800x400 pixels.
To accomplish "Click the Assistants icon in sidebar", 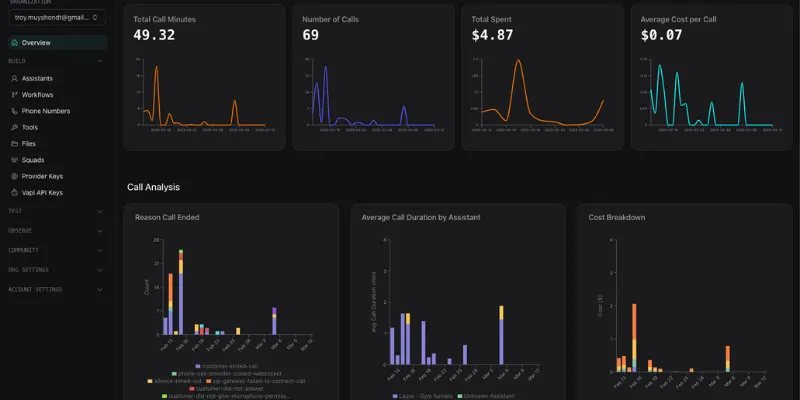I will click(x=14, y=79).
